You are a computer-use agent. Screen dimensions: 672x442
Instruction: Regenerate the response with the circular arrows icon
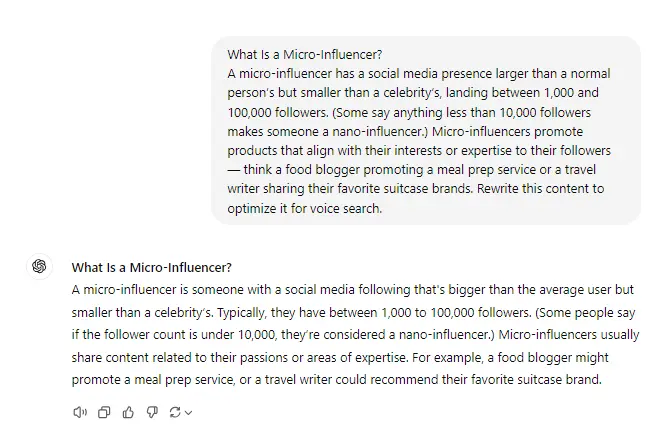174,411
